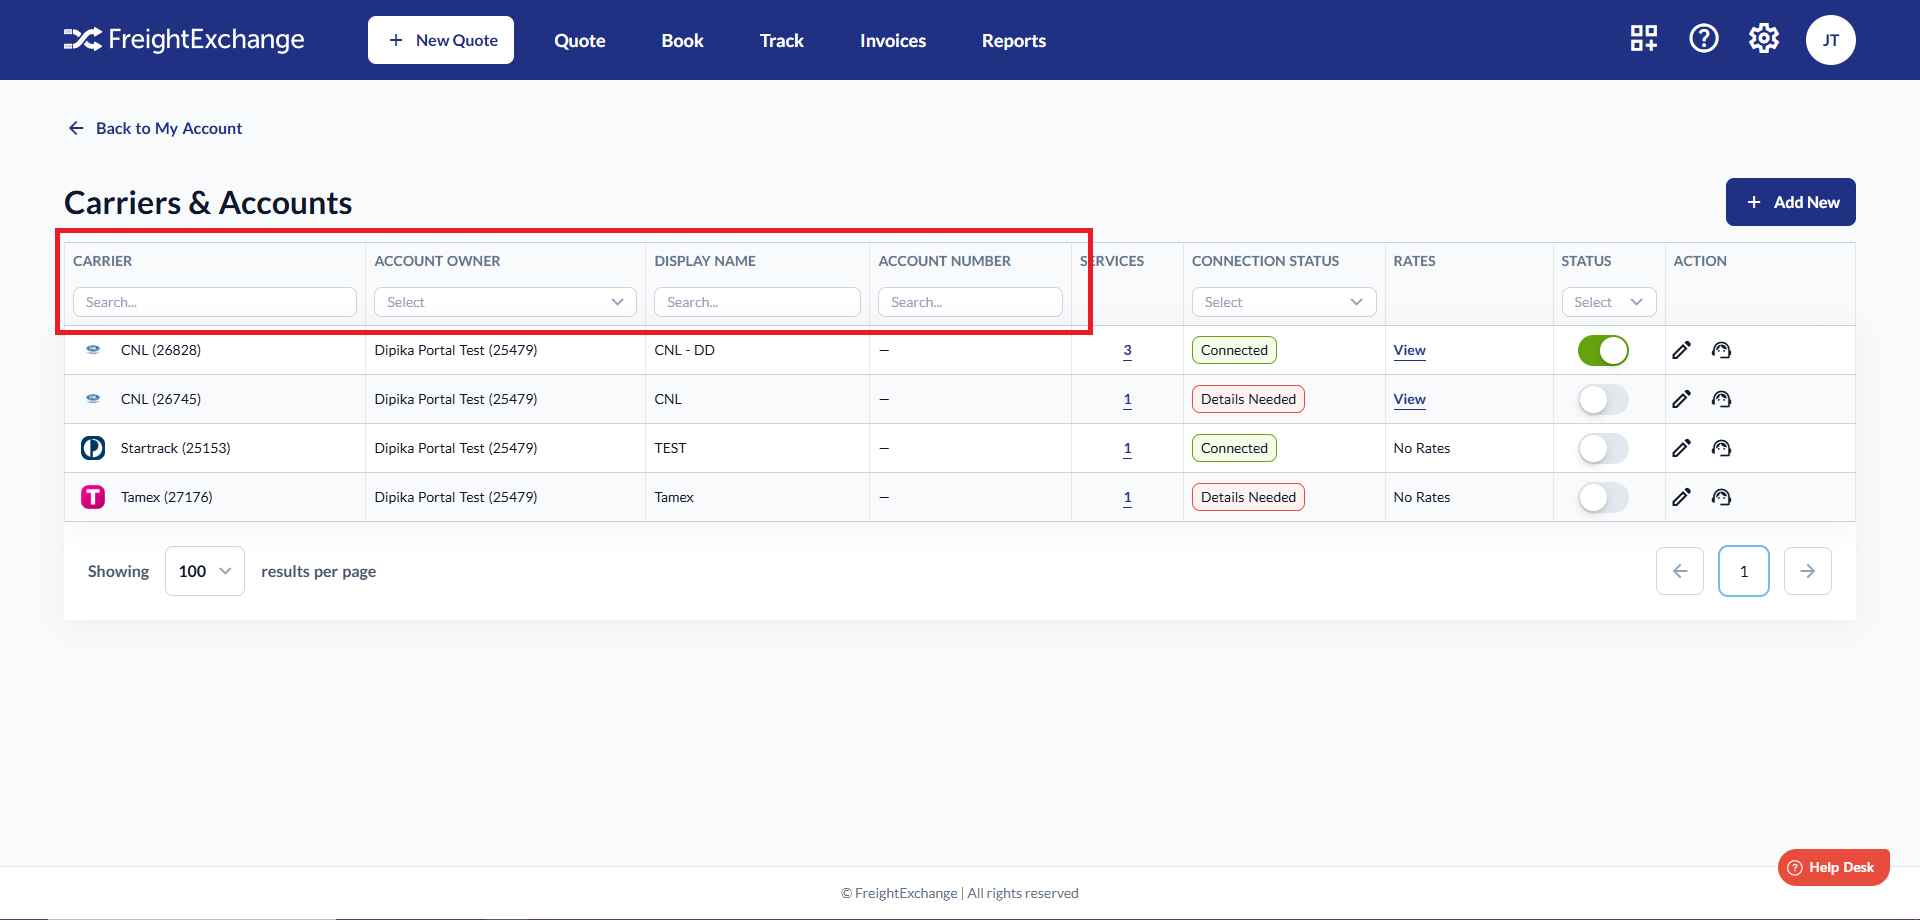
Task: Click services count 3 for CNL (26828)
Action: point(1127,351)
